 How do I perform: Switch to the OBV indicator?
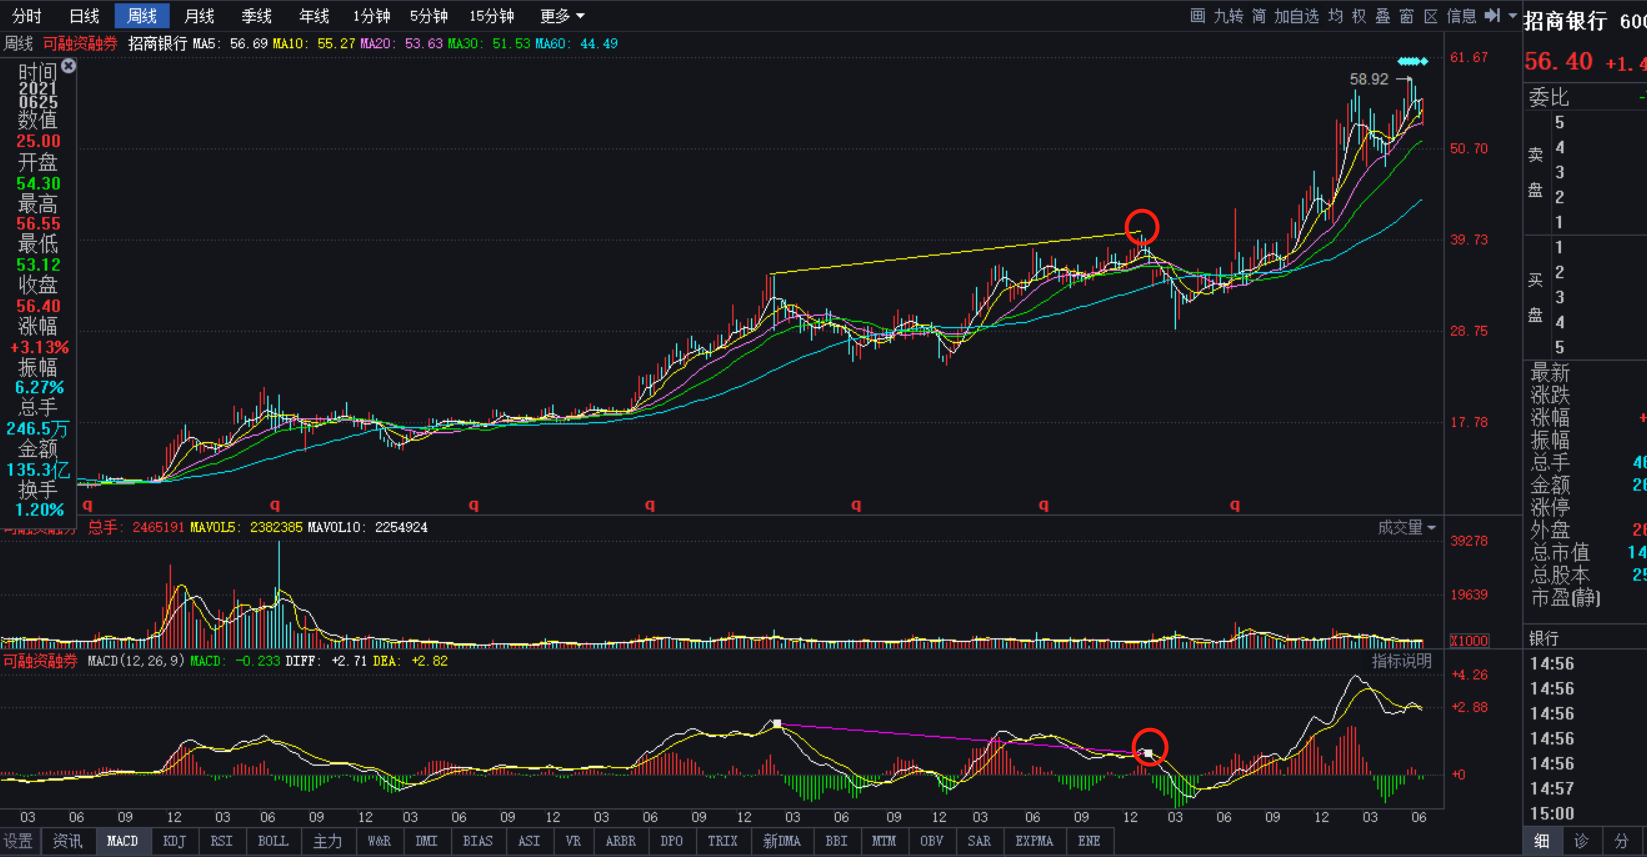[932, 841]
